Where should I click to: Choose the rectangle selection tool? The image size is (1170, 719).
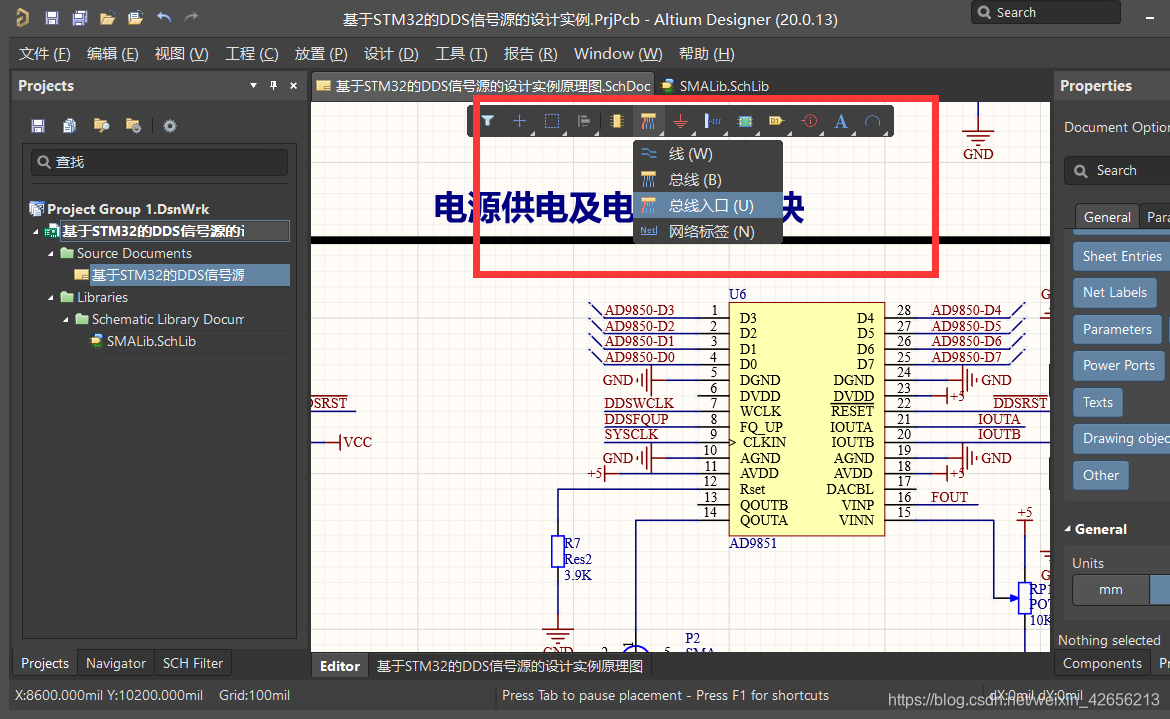coord(551,121)
